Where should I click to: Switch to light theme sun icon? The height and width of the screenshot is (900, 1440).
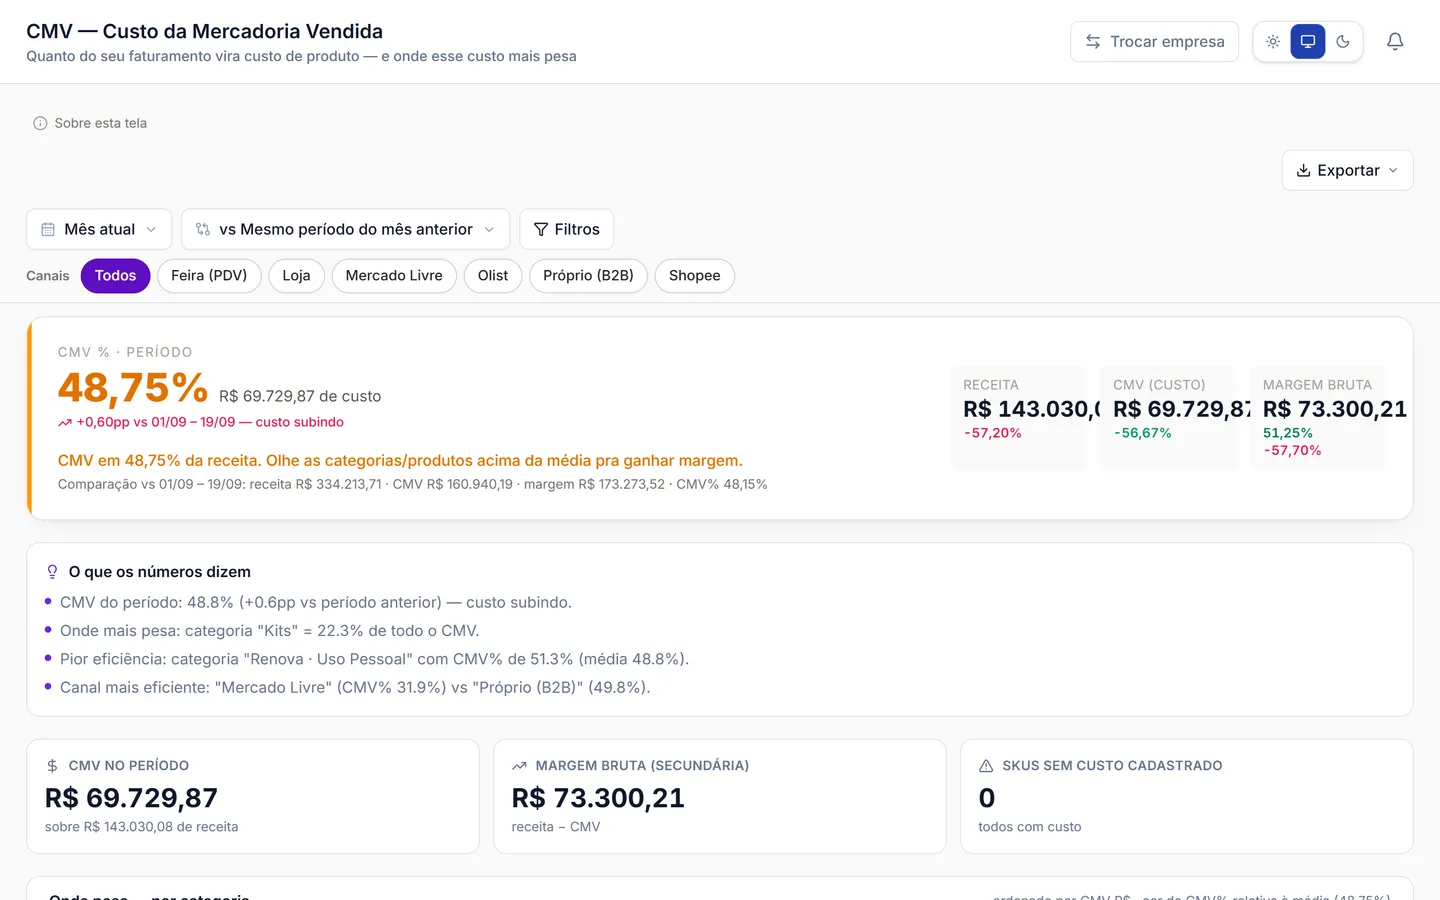[1273, 41]
